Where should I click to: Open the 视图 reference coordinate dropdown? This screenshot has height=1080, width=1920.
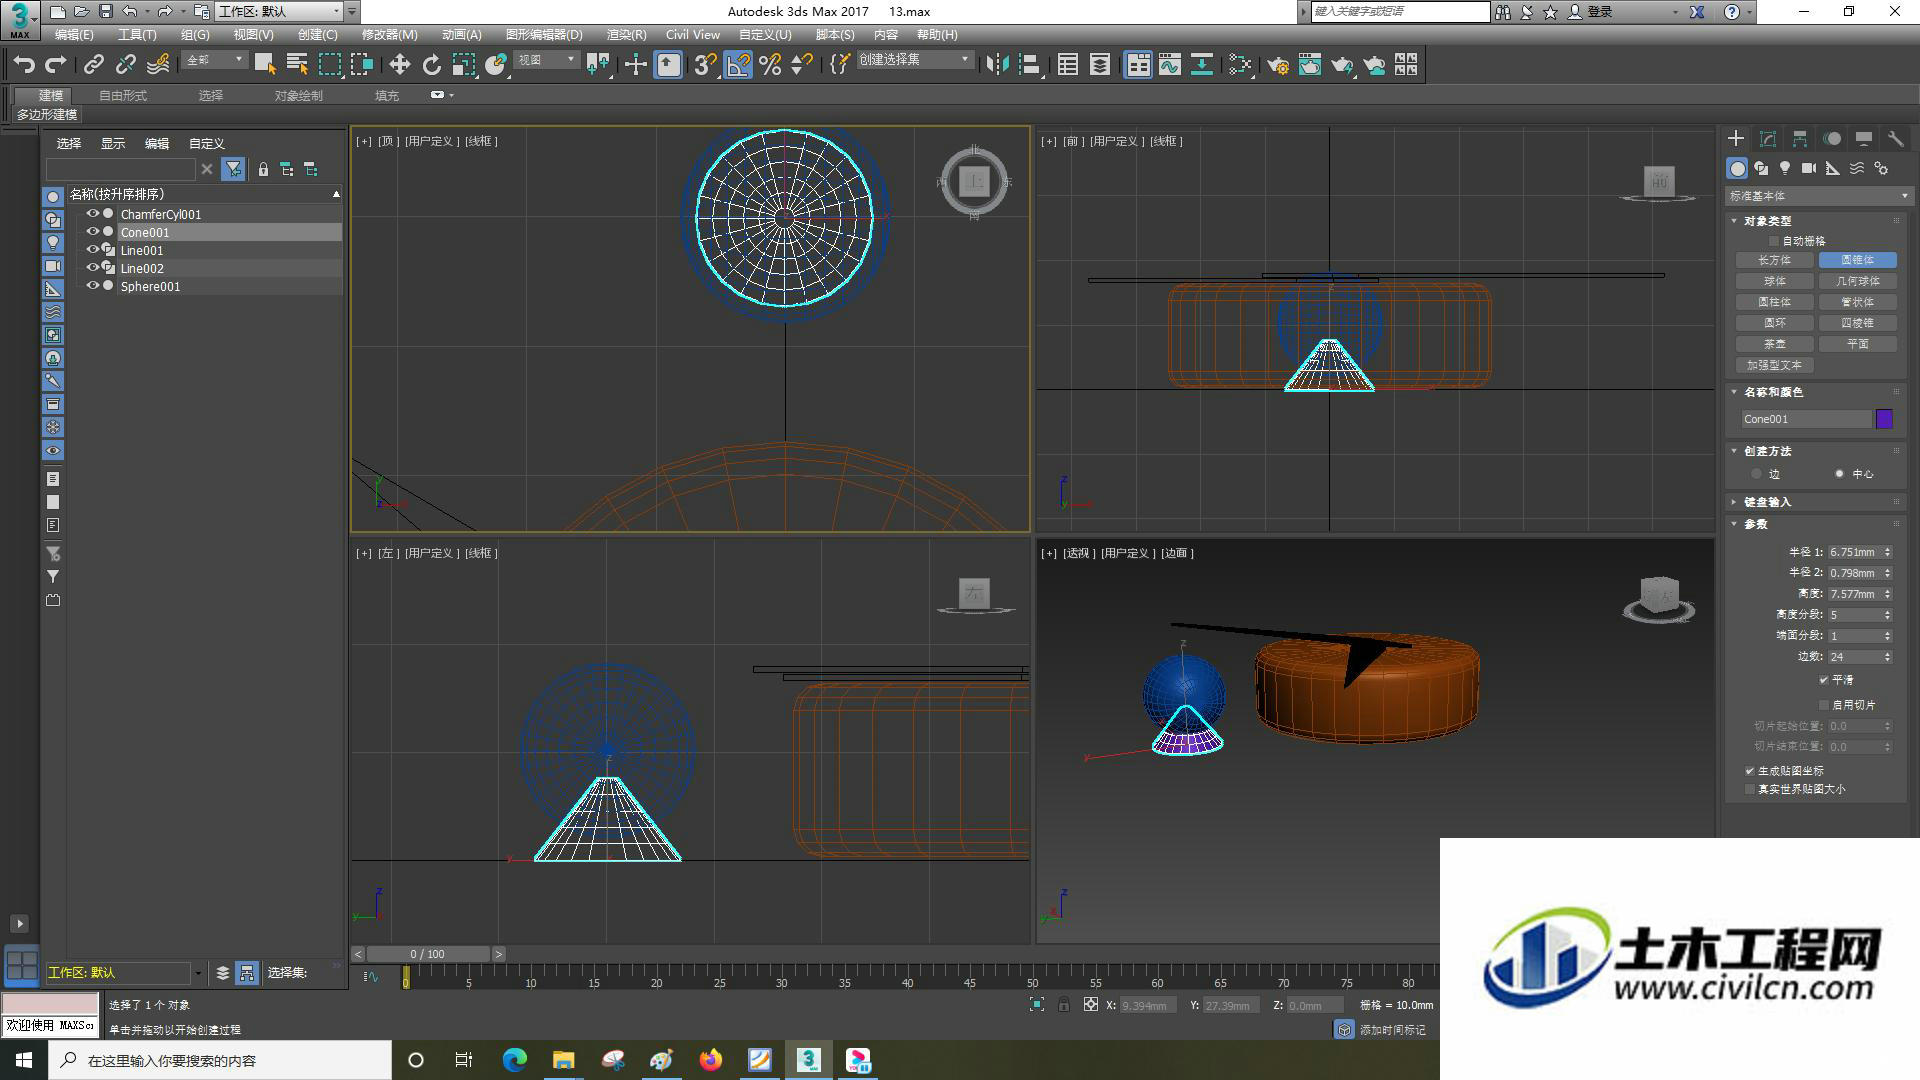[x=546, y=60]
